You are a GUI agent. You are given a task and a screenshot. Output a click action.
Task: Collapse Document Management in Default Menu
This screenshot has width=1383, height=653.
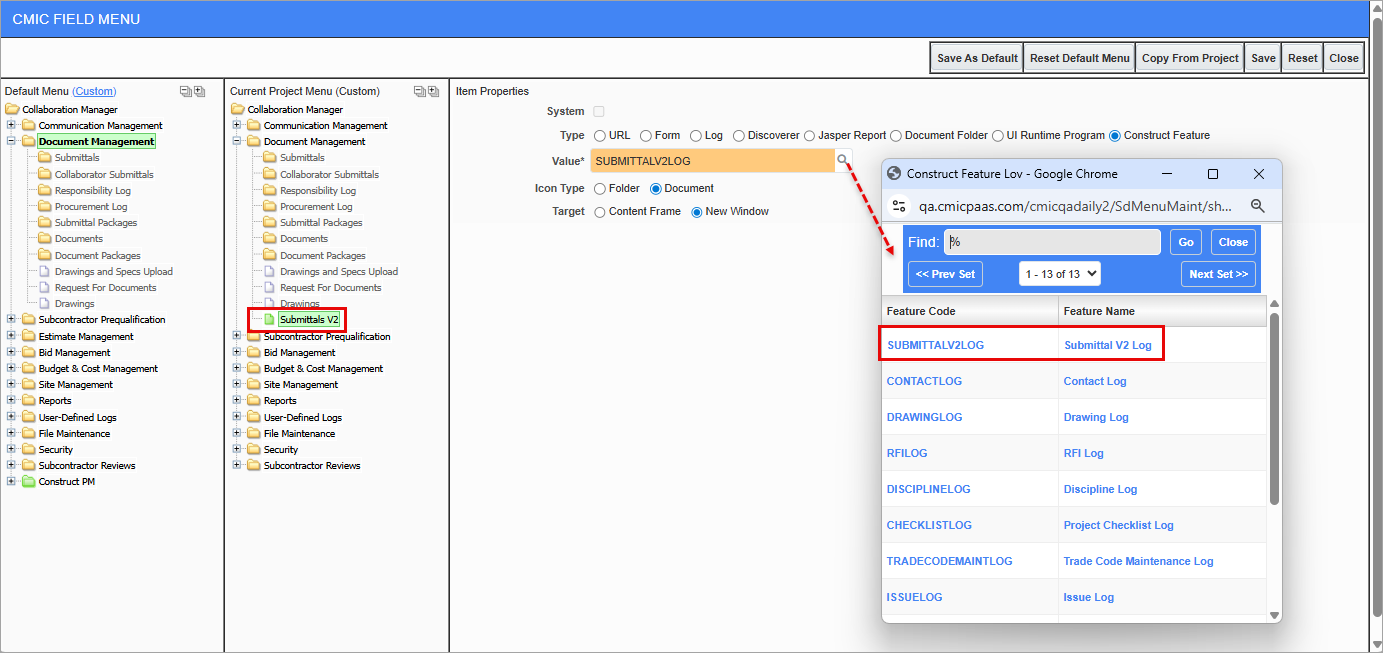(12, 142)
